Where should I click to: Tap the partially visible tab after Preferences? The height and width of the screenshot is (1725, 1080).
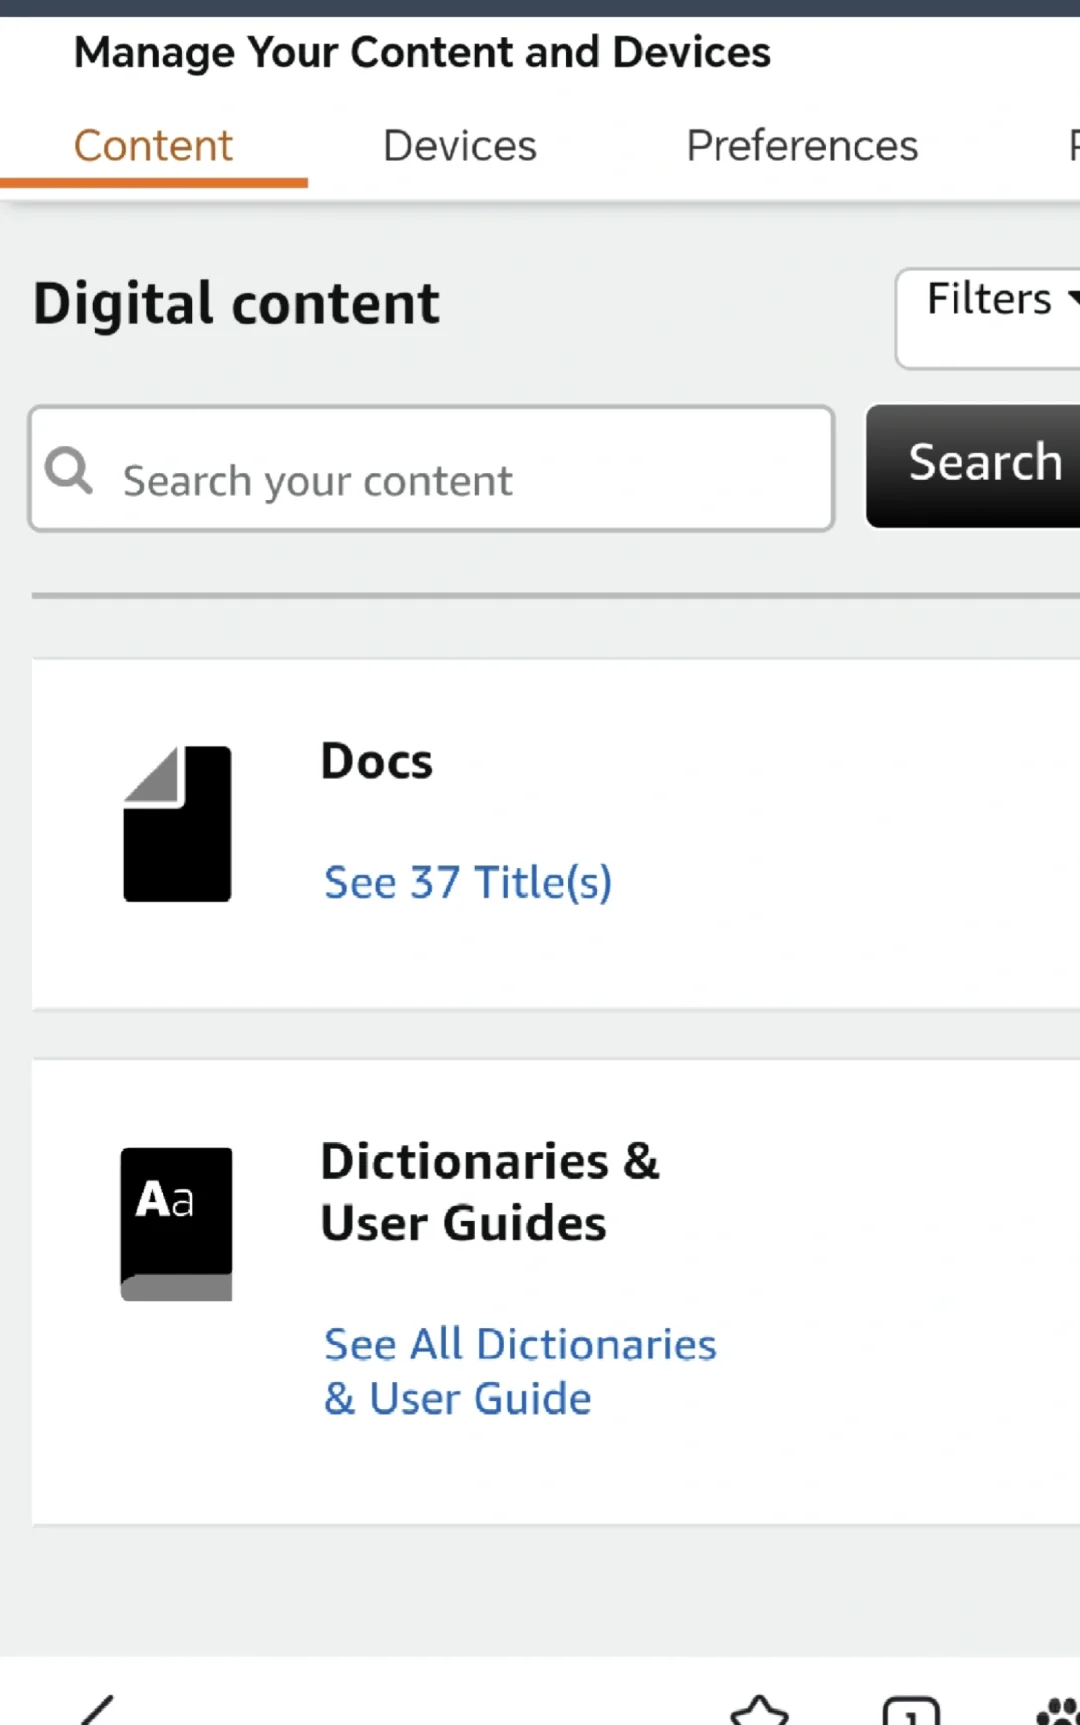pyautogui.click(x=1073, y=146)
